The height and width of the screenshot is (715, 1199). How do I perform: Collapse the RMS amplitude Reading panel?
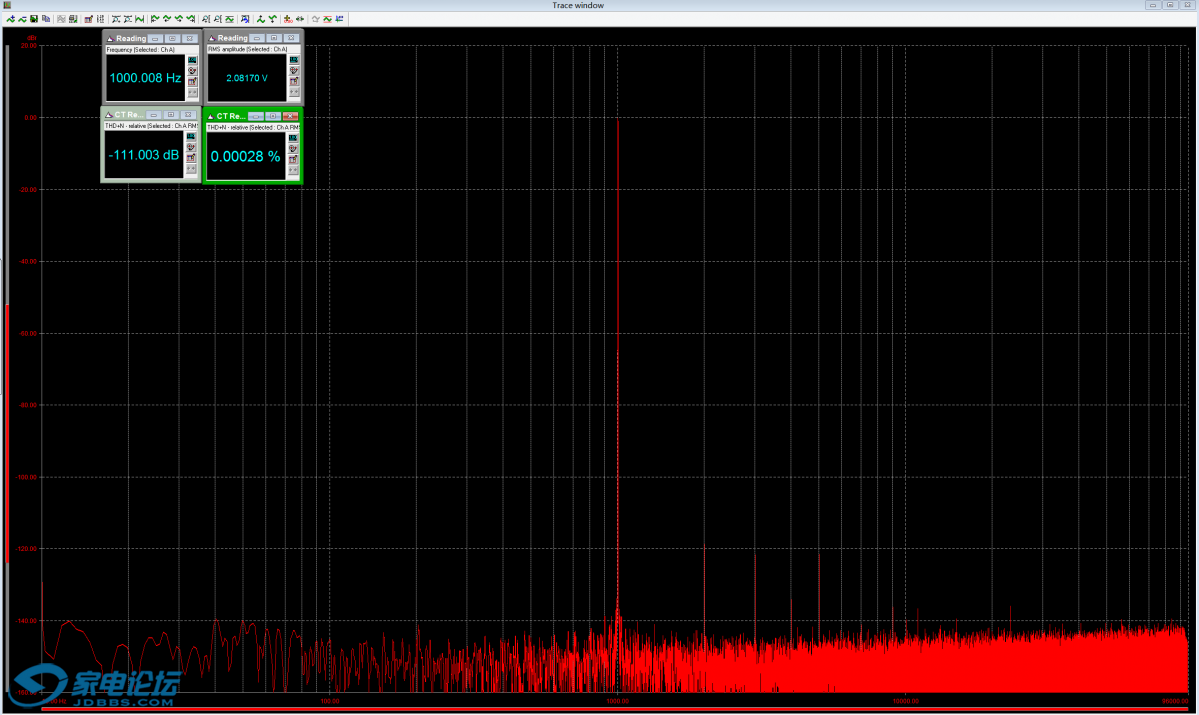[x=256, y=38]
